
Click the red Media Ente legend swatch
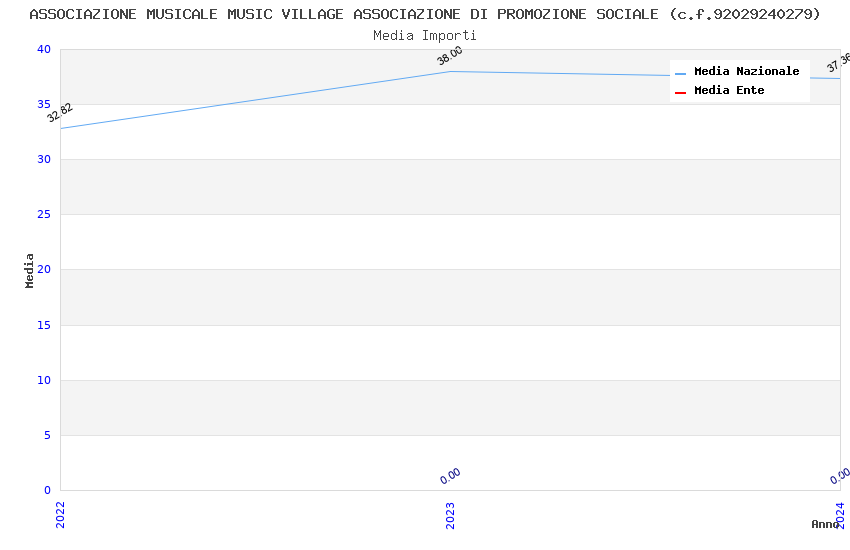pyautogui.click(x=681, y=92)
